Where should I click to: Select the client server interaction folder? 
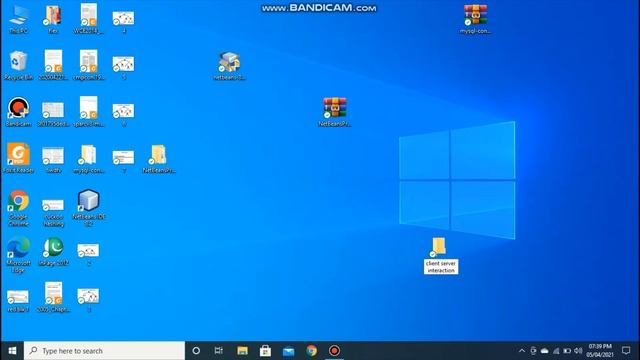[x=440, y=256]
